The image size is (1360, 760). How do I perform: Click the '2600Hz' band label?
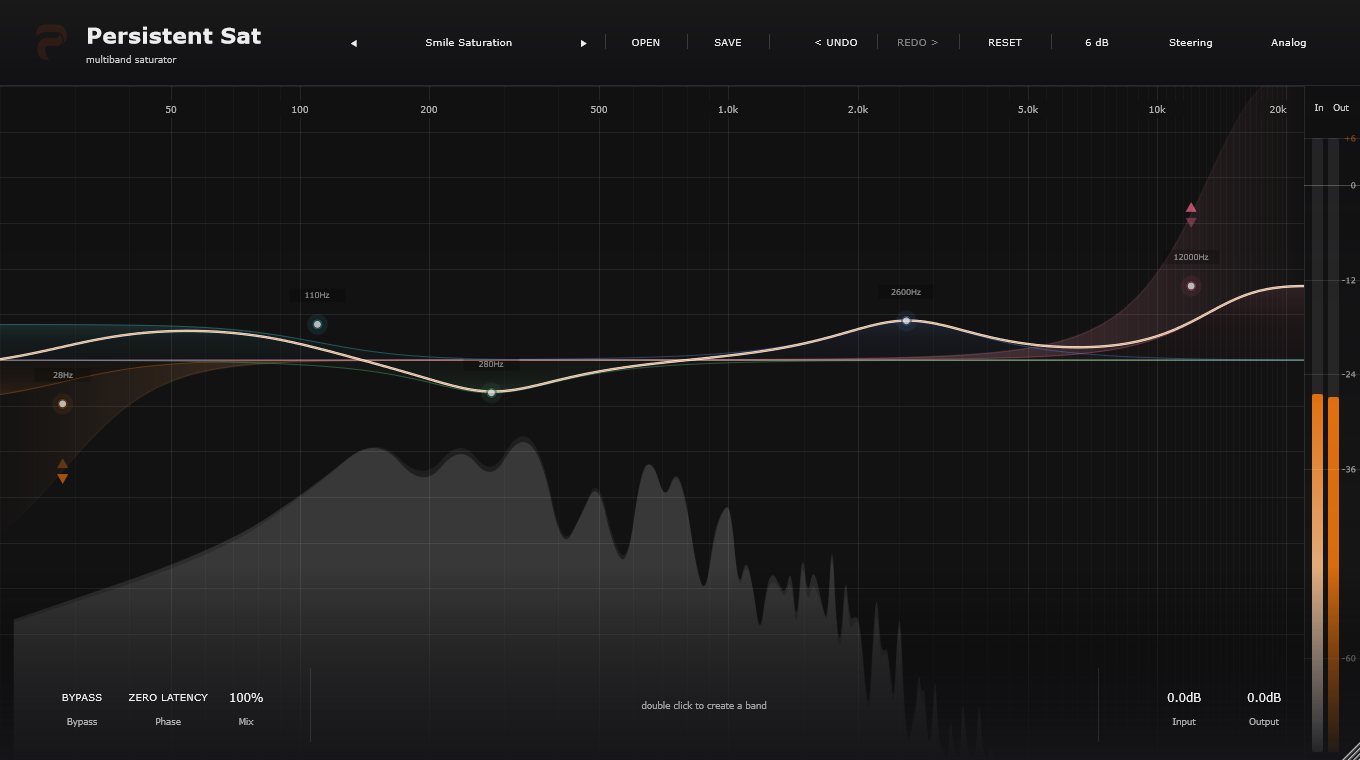point(906,292)
